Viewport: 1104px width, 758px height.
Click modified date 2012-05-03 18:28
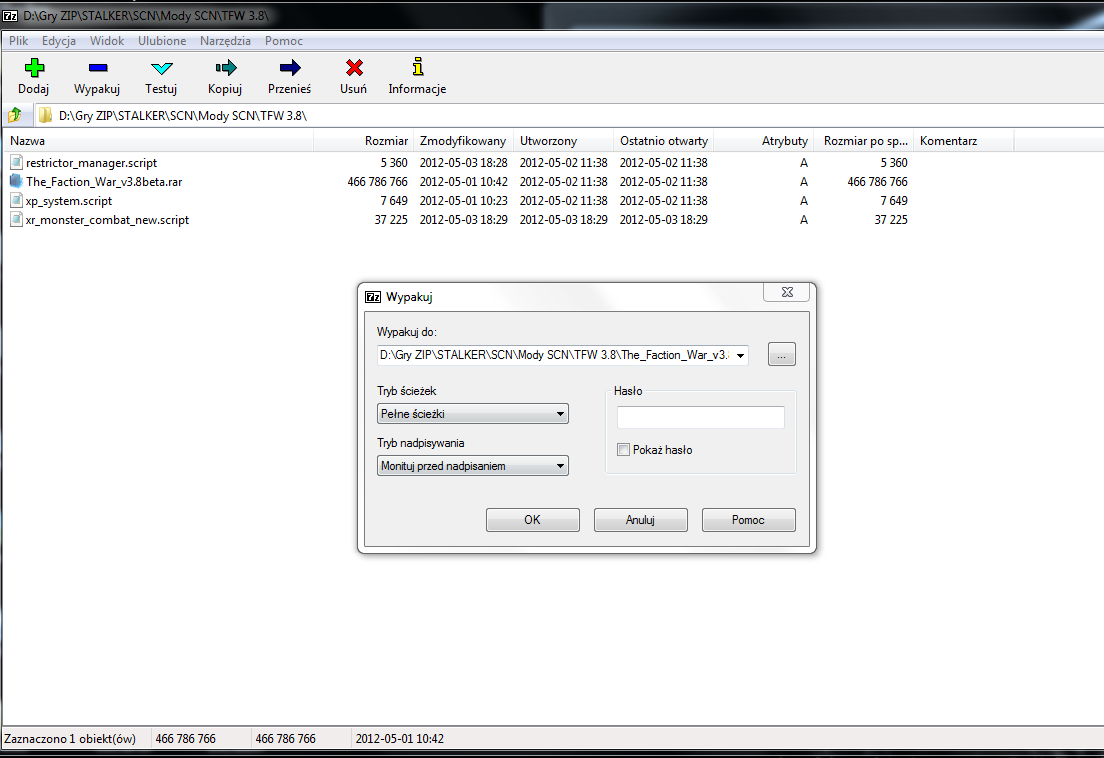click(463, 163)
